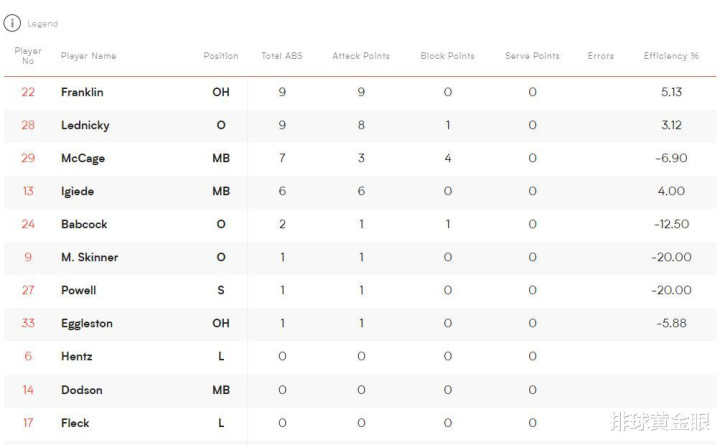Select Dodson player name
The height and width of the screenshot is (445, 720).
pyautogui.click(x=82, y=390)
